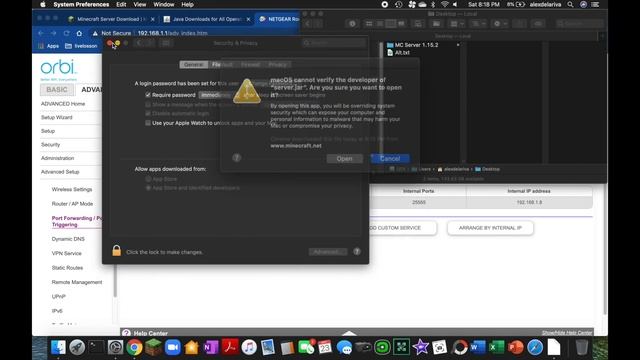This screenshot has height=360, width=640.
Task: Open the Help menu in menu bar
Action: point(187,4)
